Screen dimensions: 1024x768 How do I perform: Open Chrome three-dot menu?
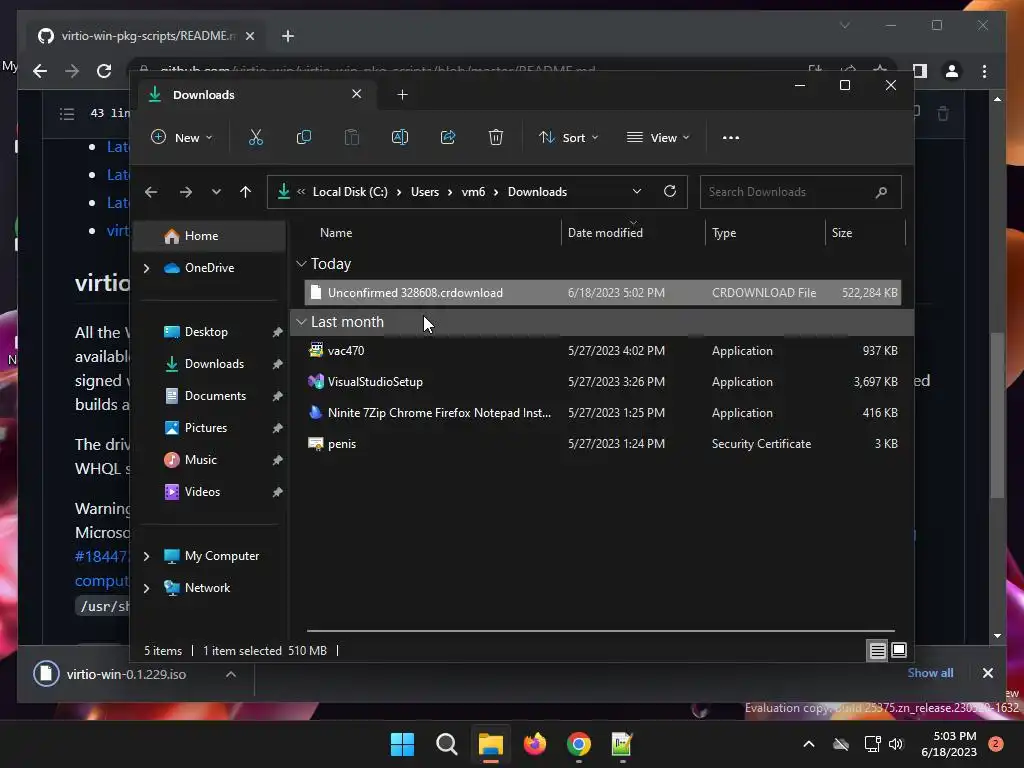coord(984,71)
